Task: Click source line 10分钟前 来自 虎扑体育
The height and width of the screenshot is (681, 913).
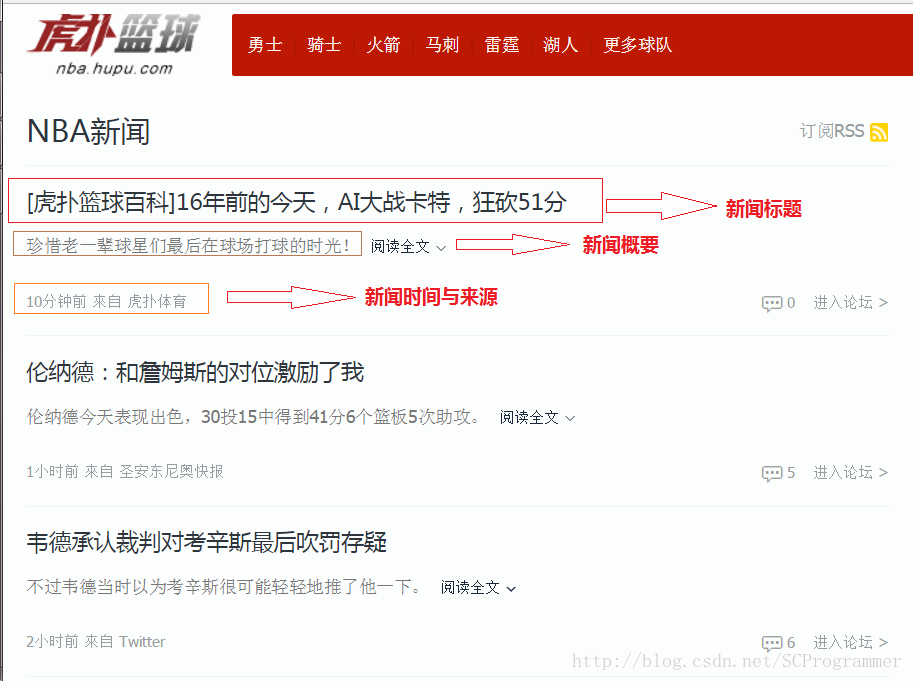Action: pyautogui.click(x=107, y=302)
